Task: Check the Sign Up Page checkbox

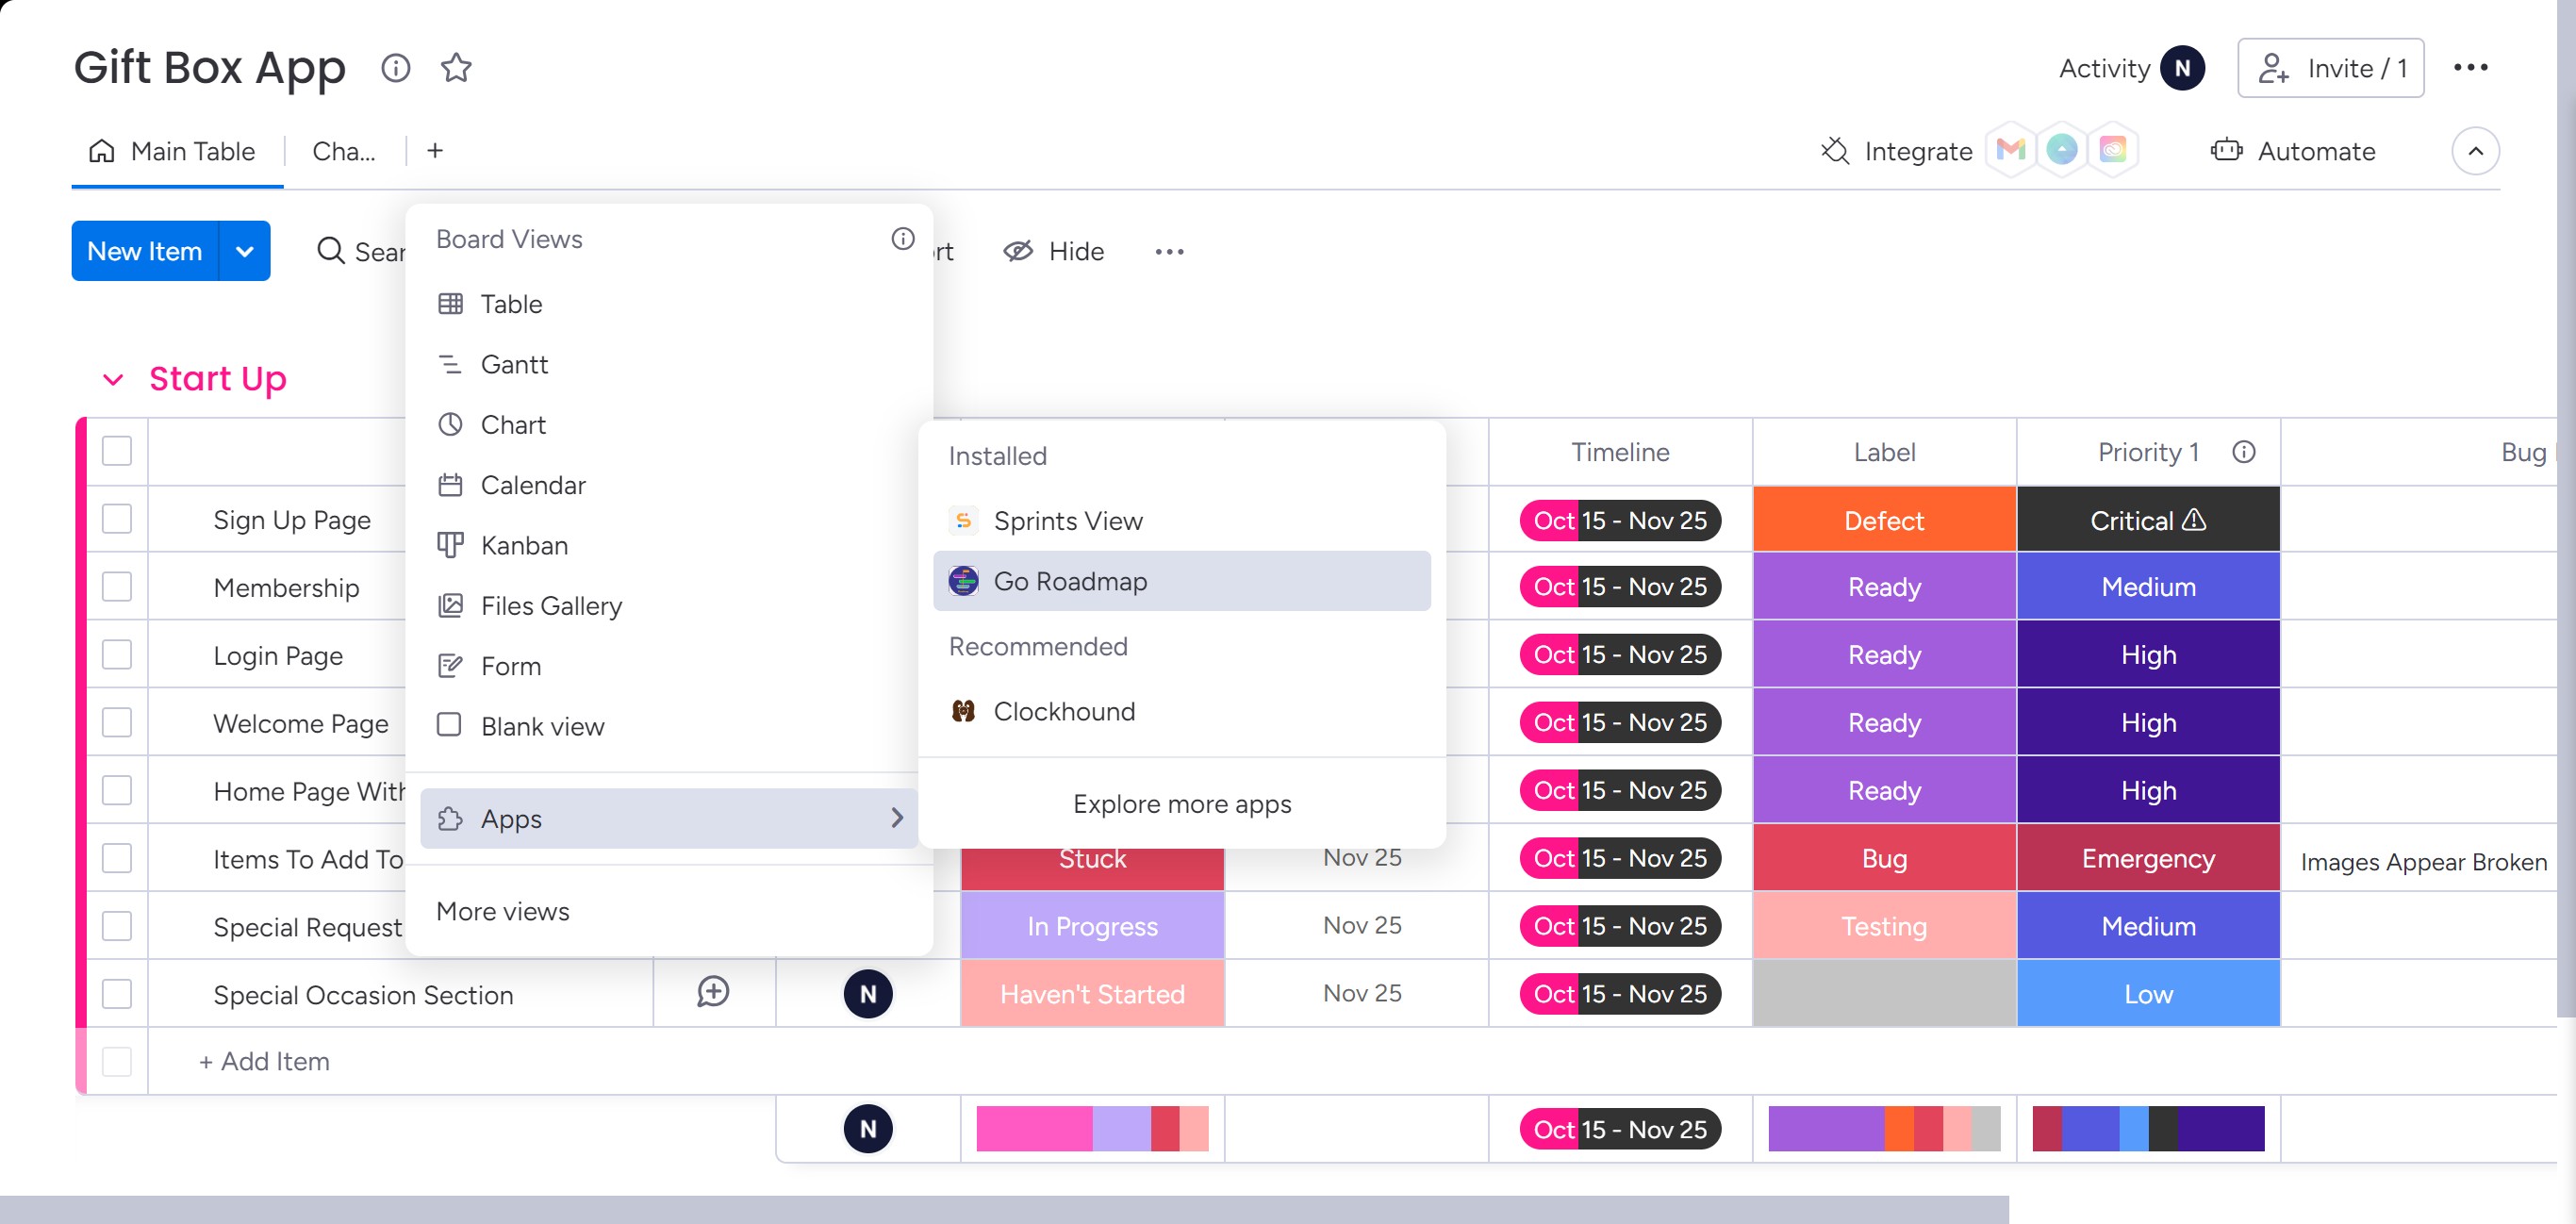Action: click(x=117, y=519)
